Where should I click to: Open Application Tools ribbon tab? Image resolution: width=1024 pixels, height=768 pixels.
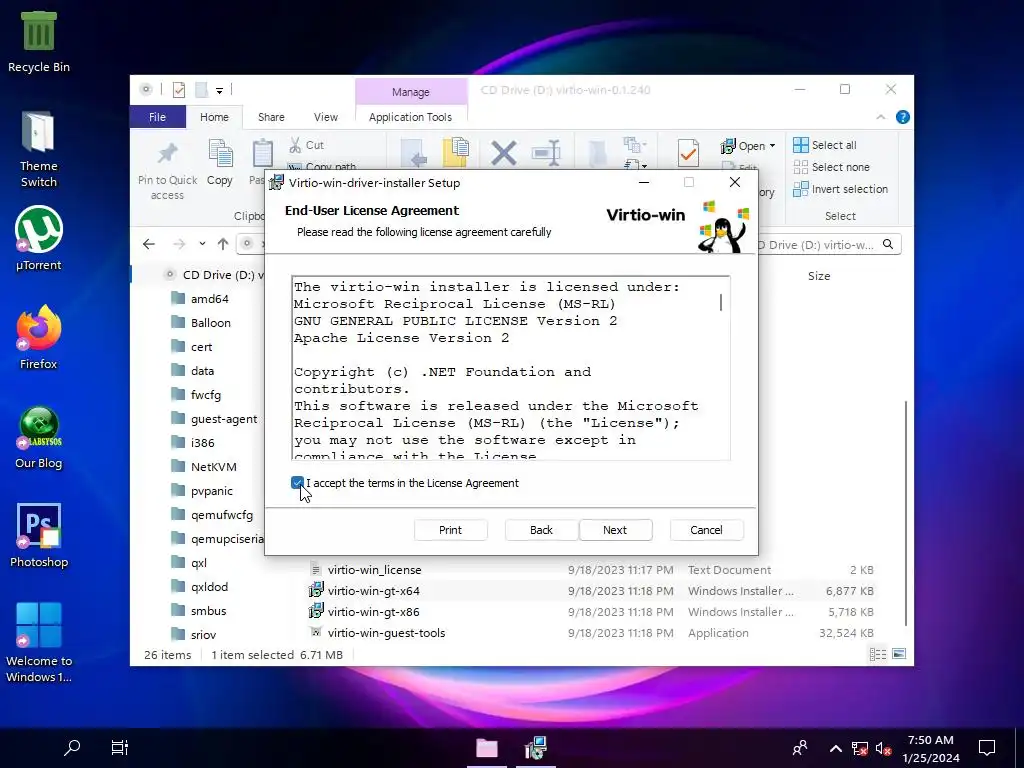tap(410, 117)
